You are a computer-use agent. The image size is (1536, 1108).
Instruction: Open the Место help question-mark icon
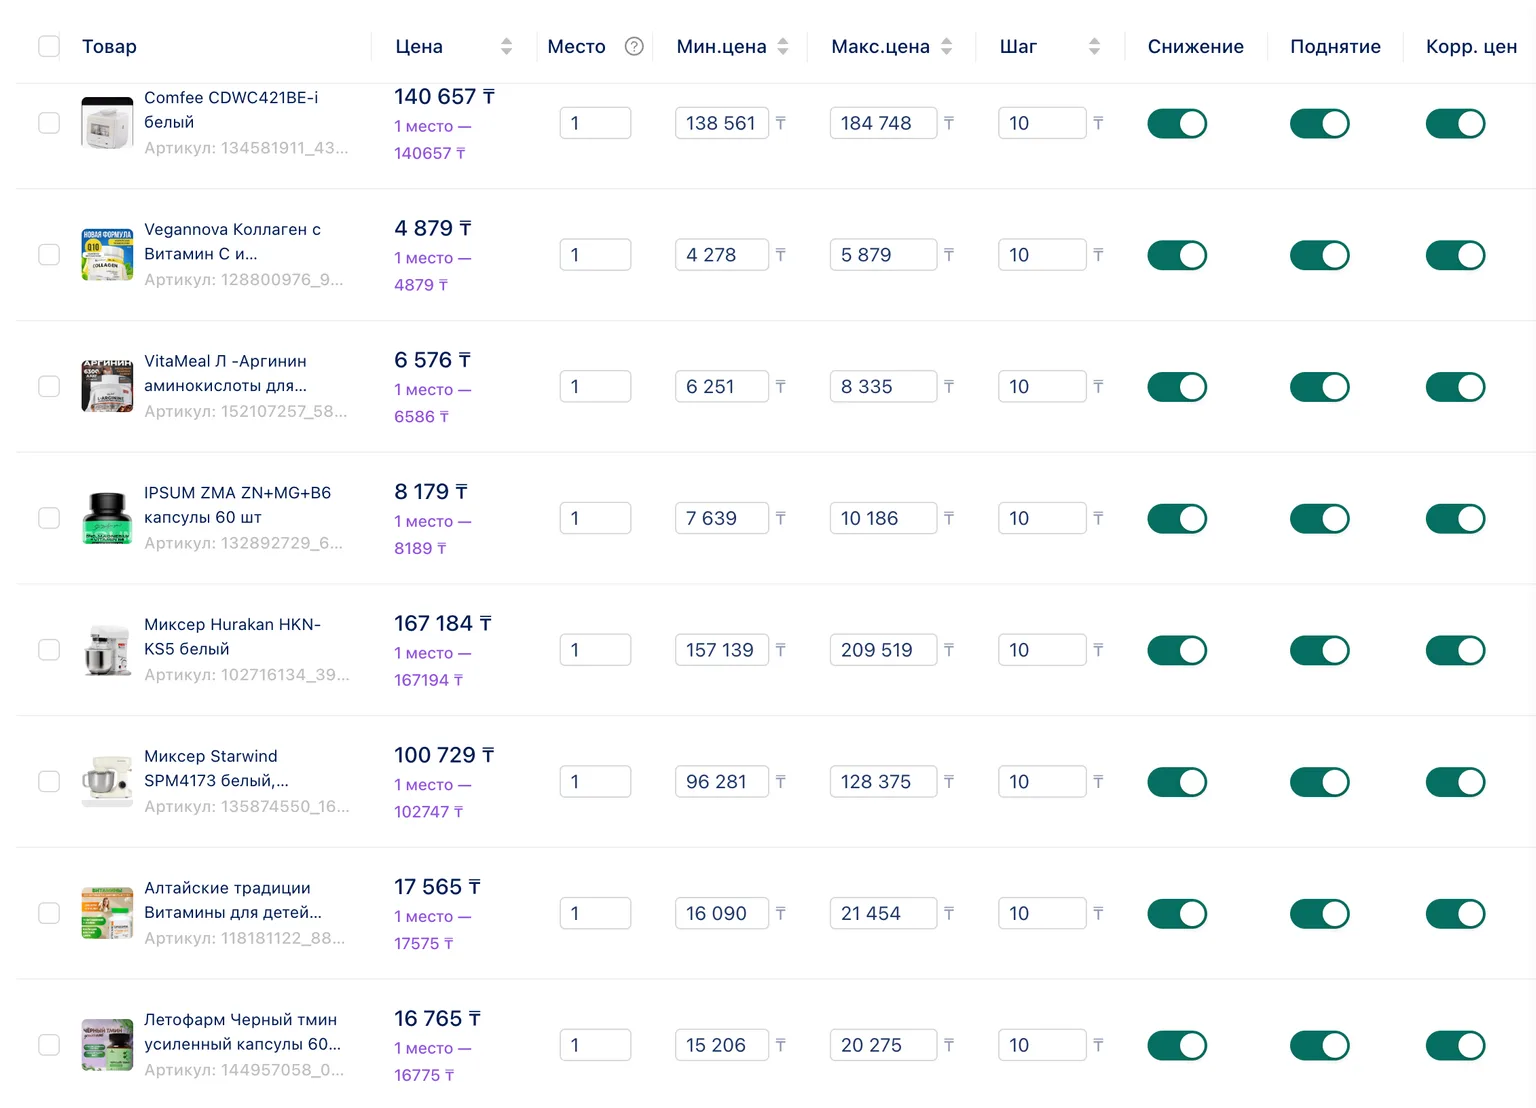pos(634,46)
